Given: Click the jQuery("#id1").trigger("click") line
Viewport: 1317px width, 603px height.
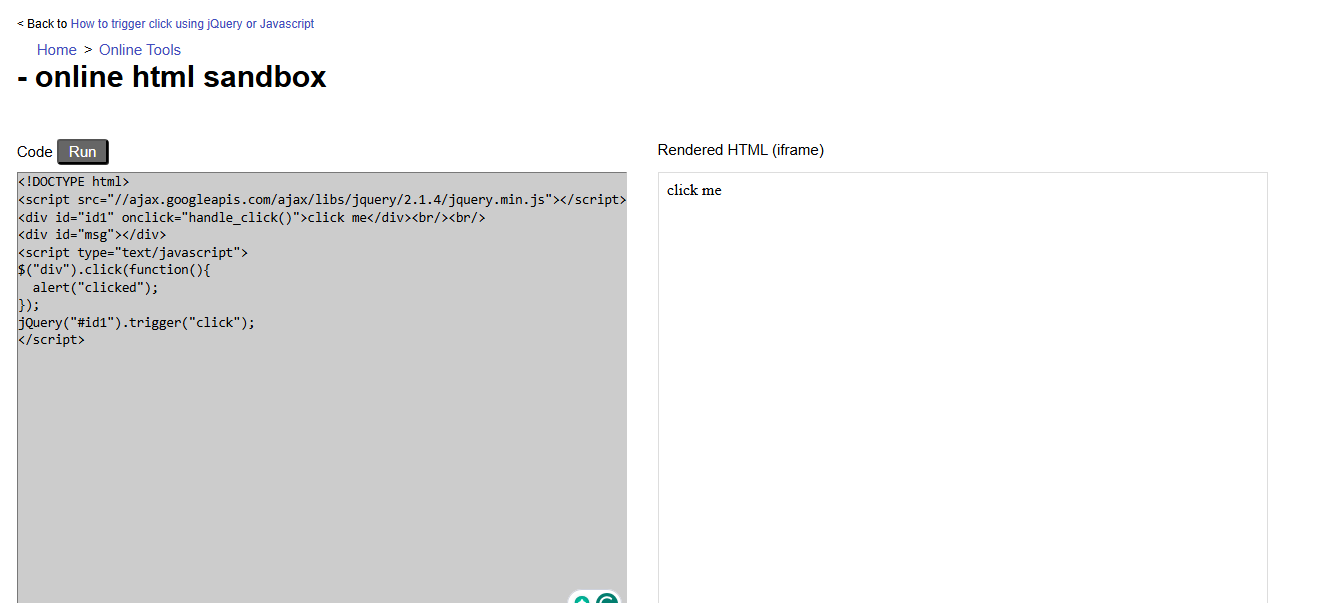Looking at the screenshot, I should (137, 322).
